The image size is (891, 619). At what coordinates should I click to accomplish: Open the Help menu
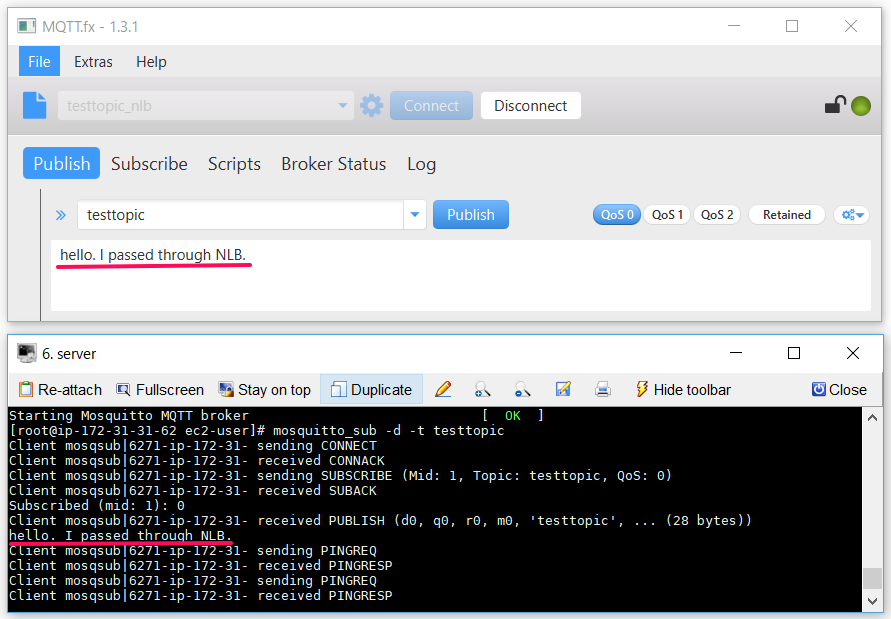pos(151,61)
